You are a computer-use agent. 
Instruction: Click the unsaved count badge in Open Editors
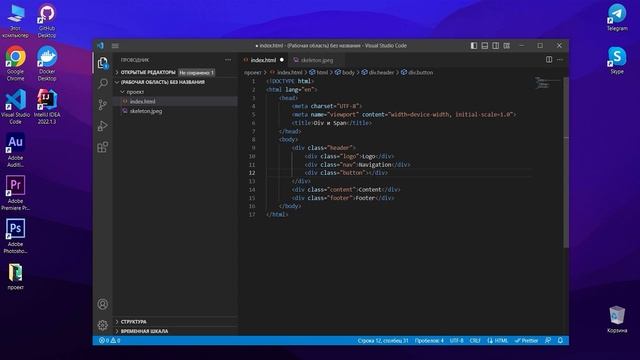click(196, 73)
